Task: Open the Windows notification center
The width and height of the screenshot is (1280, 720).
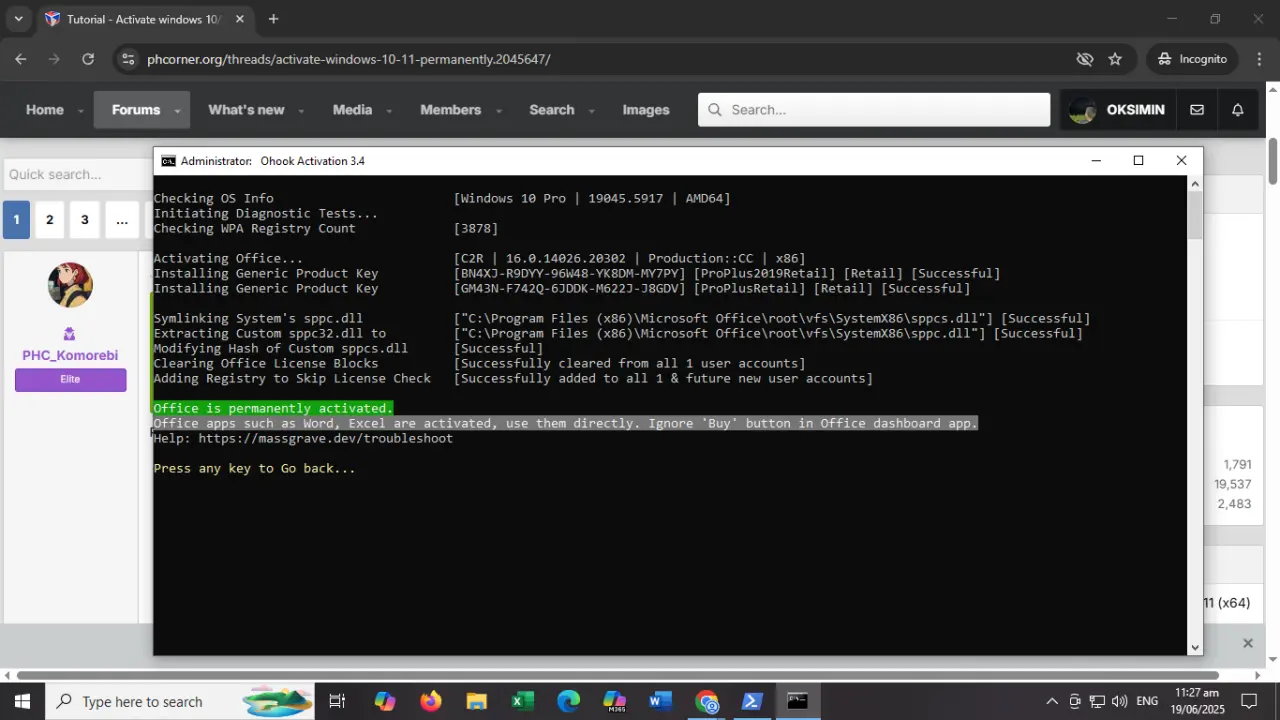Action: click(1249, 701)
